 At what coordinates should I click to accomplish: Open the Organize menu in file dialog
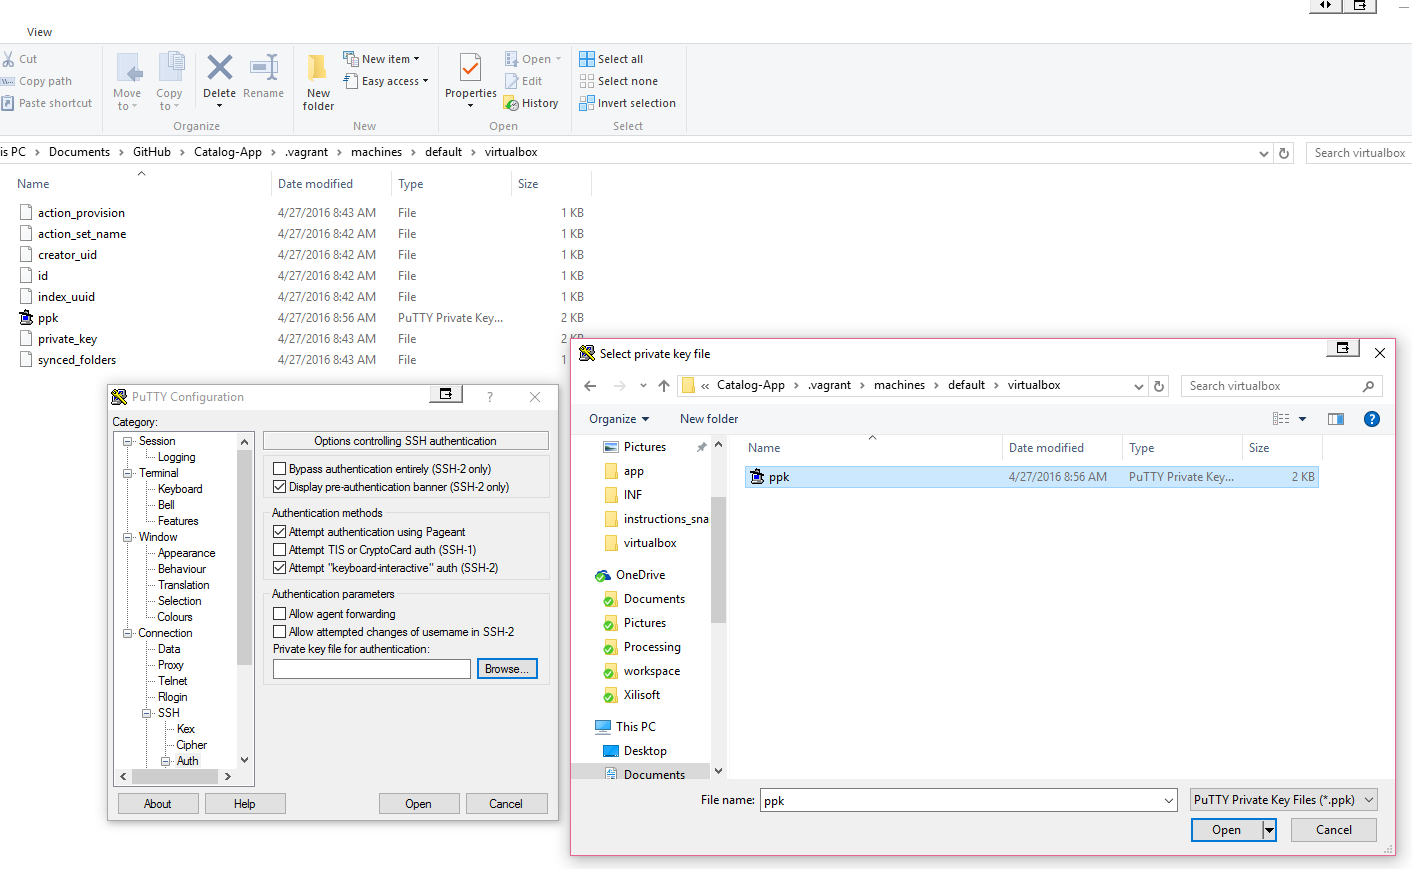(x=619, y=419)
